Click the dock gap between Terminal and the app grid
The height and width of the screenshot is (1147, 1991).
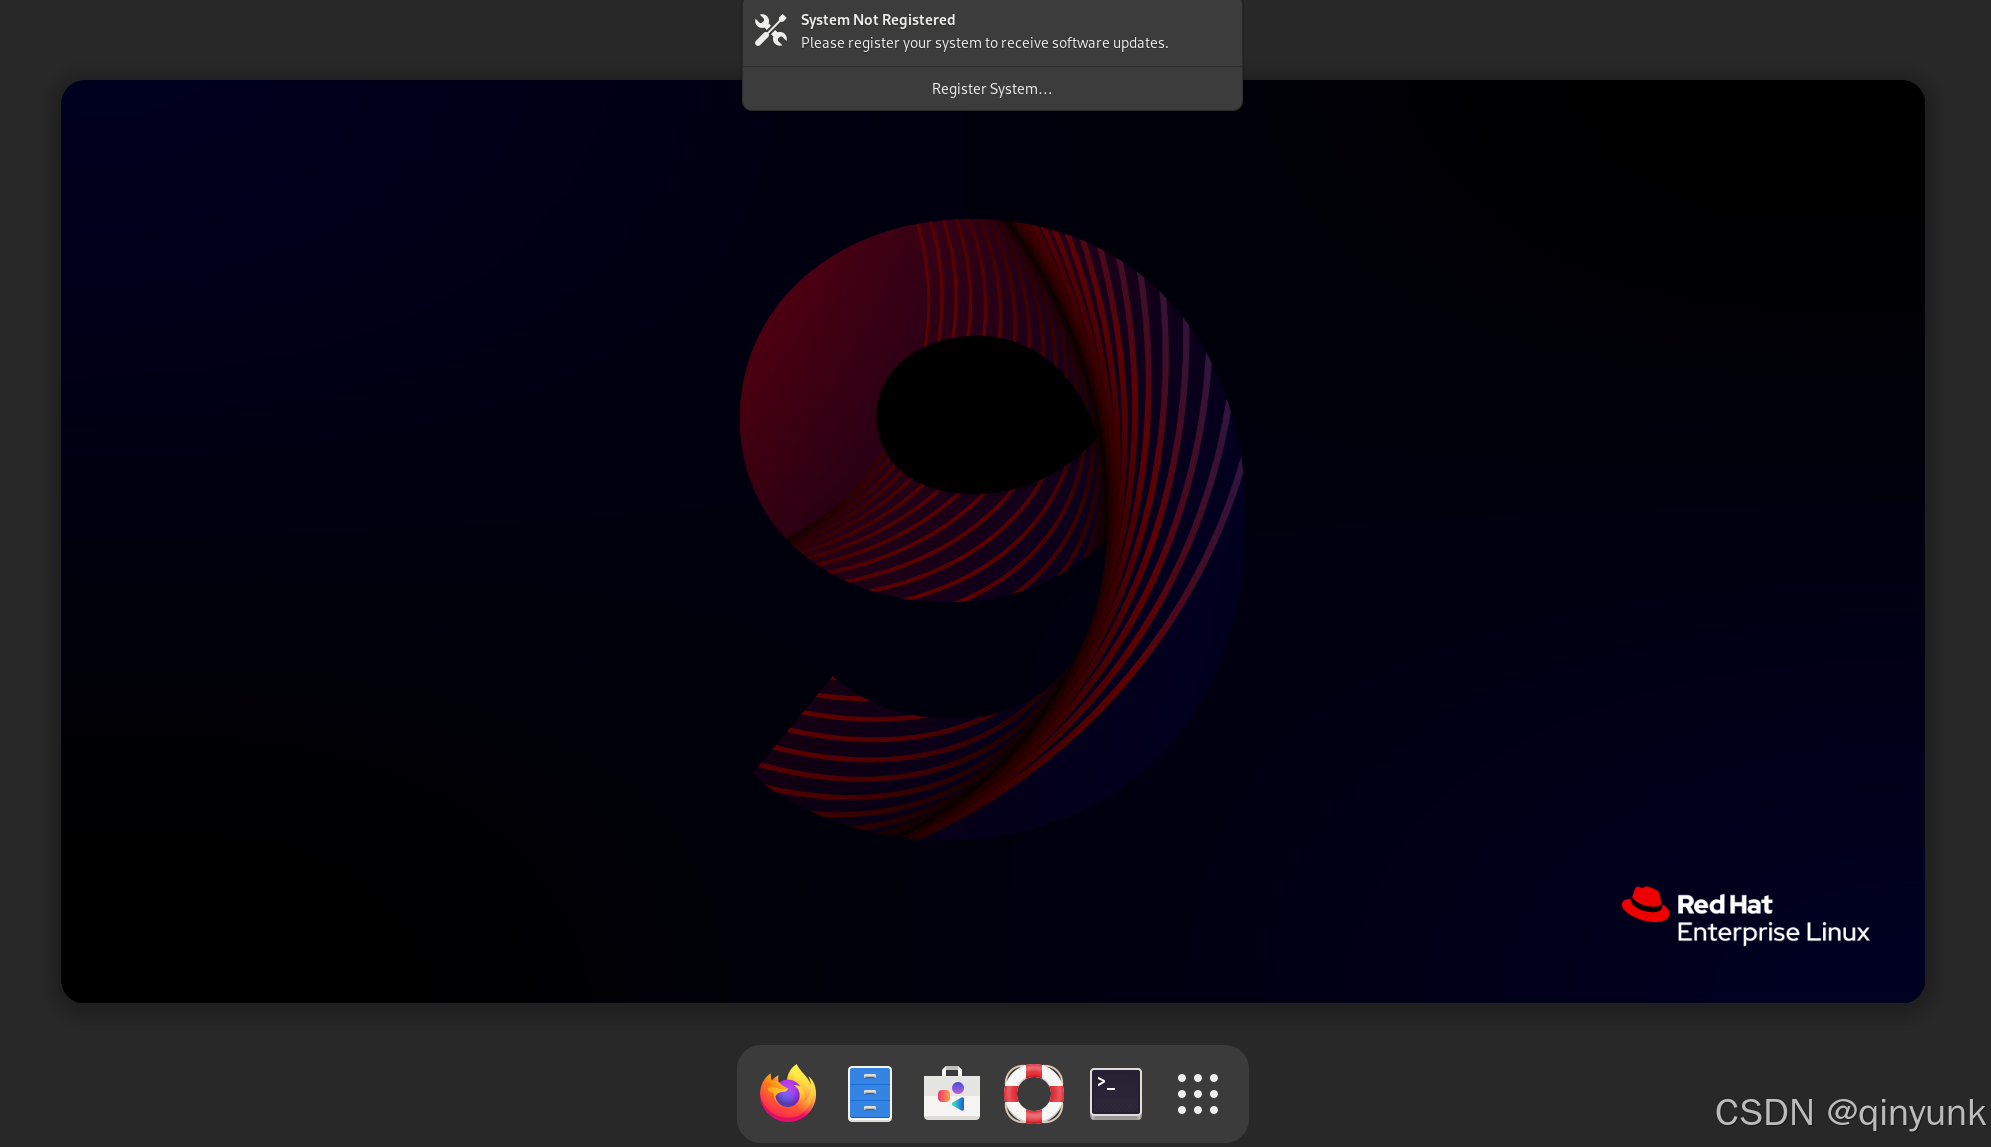(1158, 1093)
